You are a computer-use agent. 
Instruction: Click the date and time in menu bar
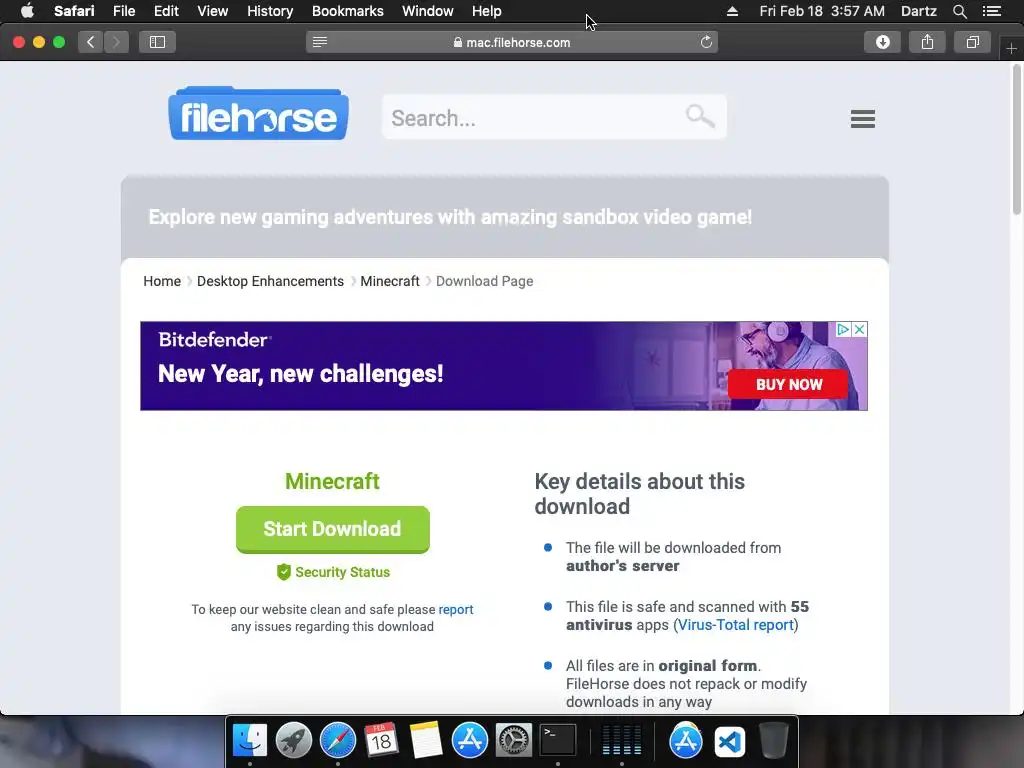pyautogui.click(x=822, y=11)
